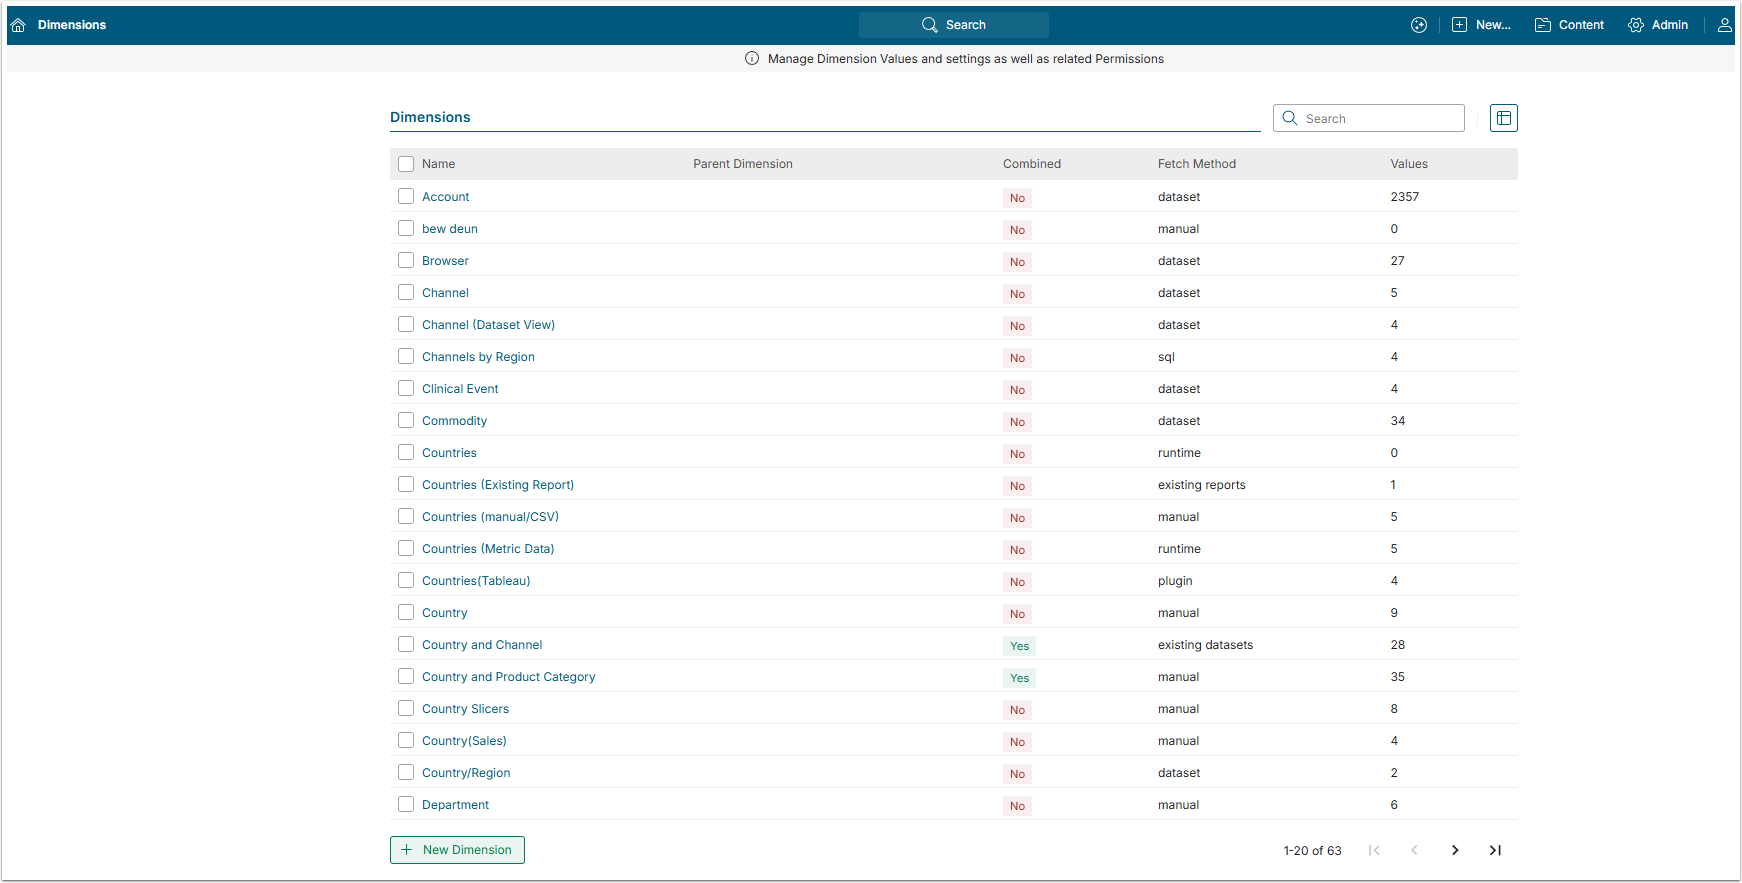This screenshot has width=1742, height=883.
Task: Click the user profile icon
Action: [1724, 25]
